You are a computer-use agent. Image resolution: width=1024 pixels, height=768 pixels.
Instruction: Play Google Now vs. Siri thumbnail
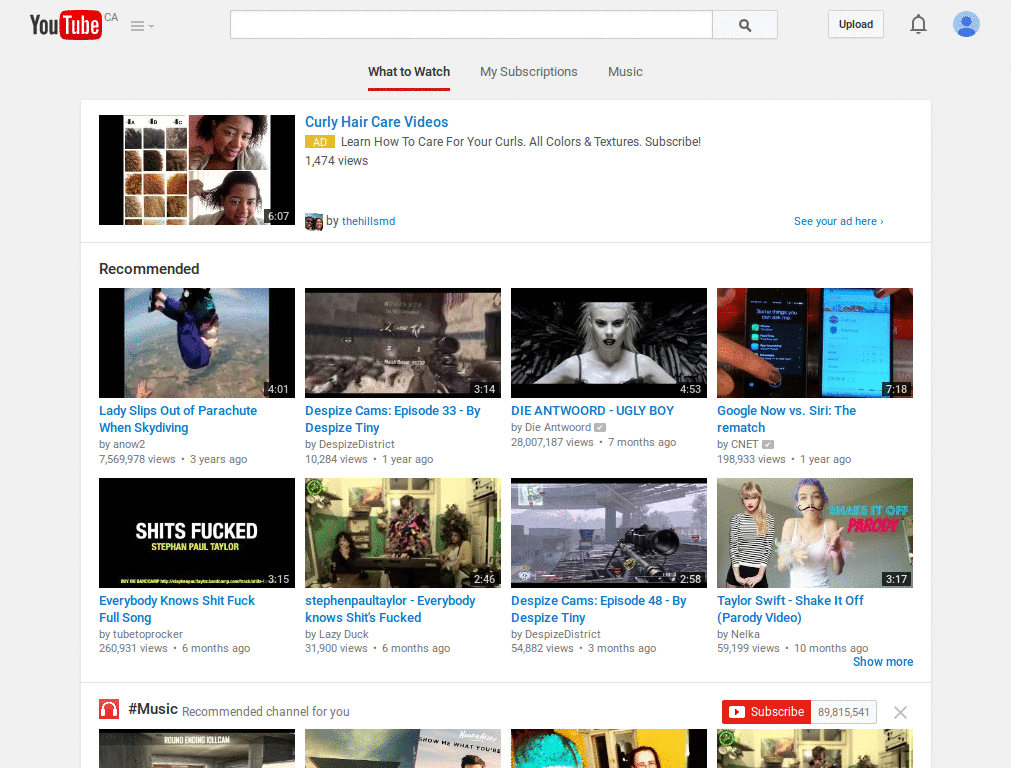click(815, 343)
